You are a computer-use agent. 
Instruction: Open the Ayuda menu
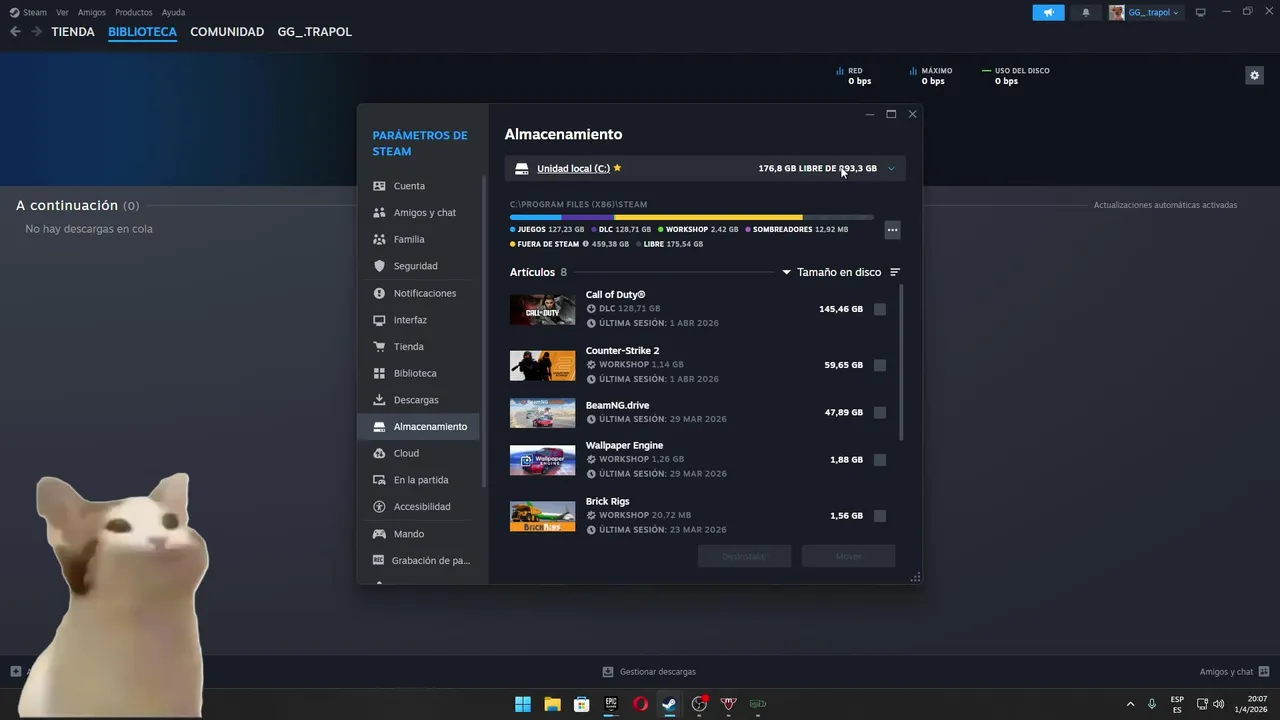coord(173,12)
